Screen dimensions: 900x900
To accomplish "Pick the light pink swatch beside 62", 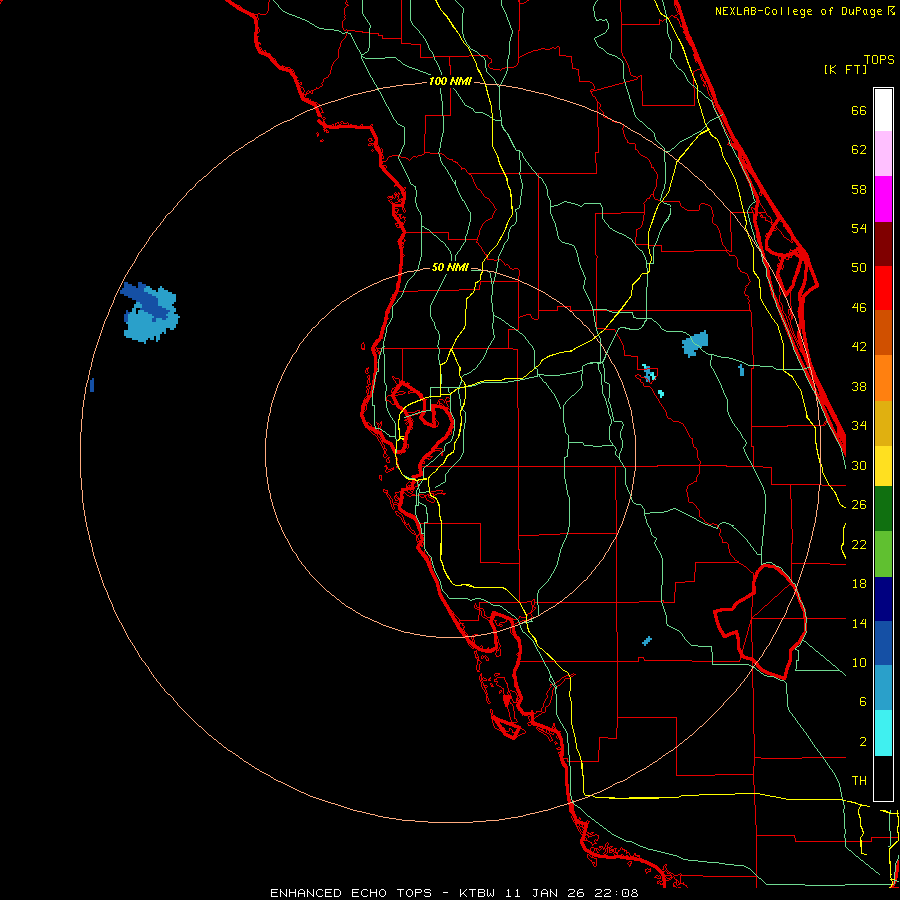I will [x=883, y=153].
